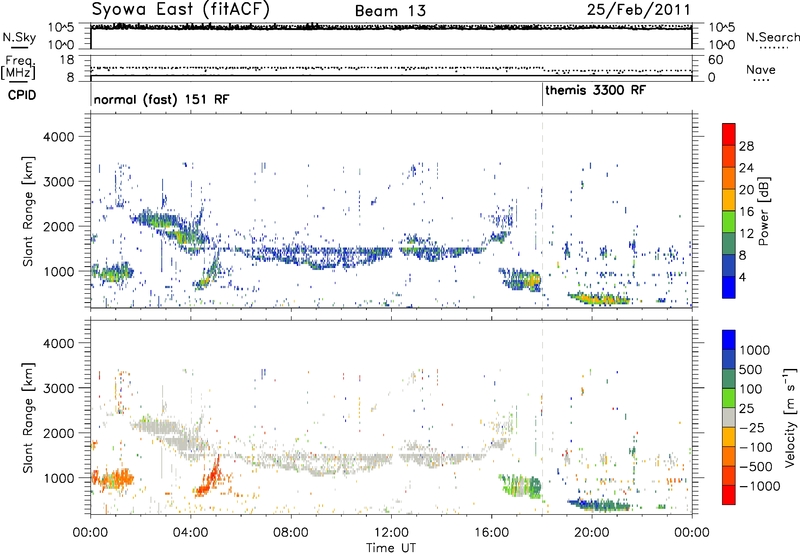Click the '16:00' time axis label

pos(491,533)
